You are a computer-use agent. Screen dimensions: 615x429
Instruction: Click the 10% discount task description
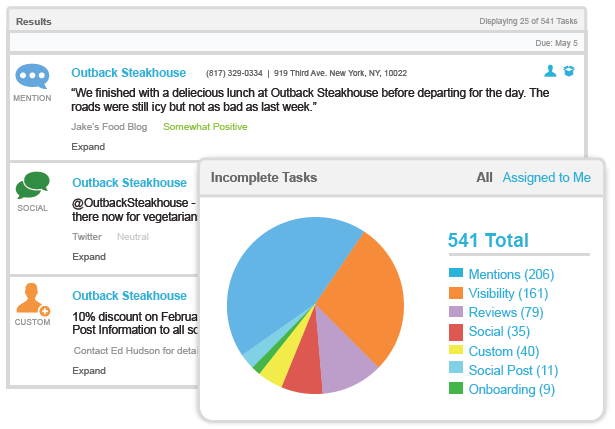[135, 324]
